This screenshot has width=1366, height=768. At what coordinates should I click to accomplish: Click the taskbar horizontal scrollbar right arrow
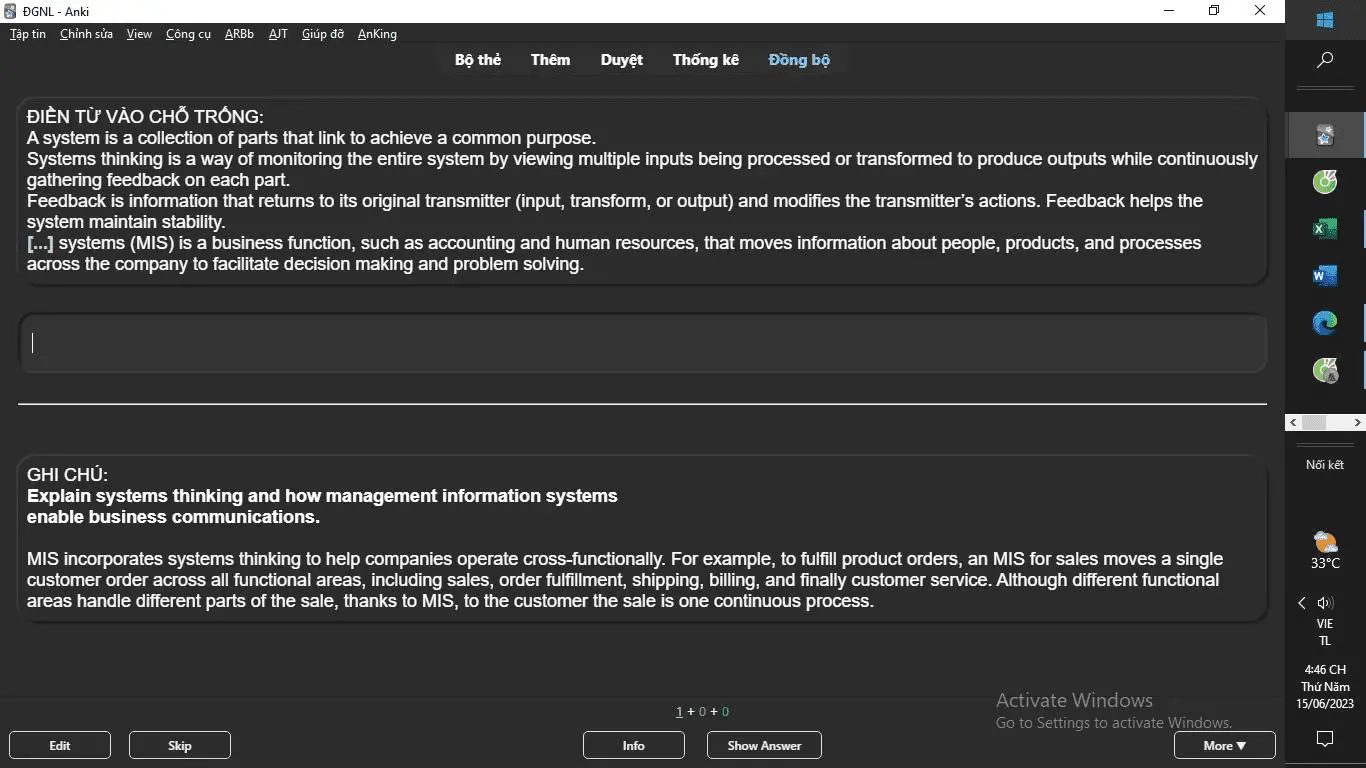1357,423
